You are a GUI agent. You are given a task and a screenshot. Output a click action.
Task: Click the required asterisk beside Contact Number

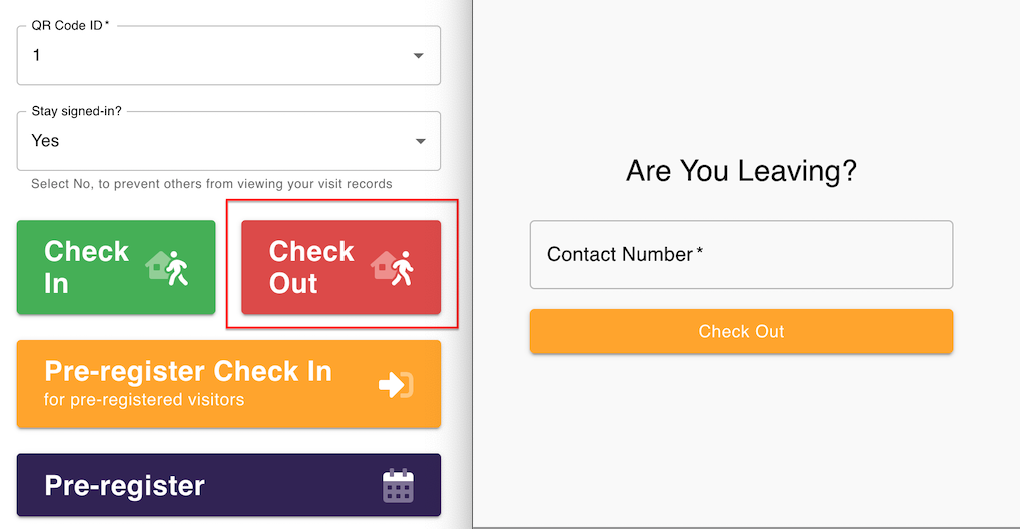click(700, 253)
